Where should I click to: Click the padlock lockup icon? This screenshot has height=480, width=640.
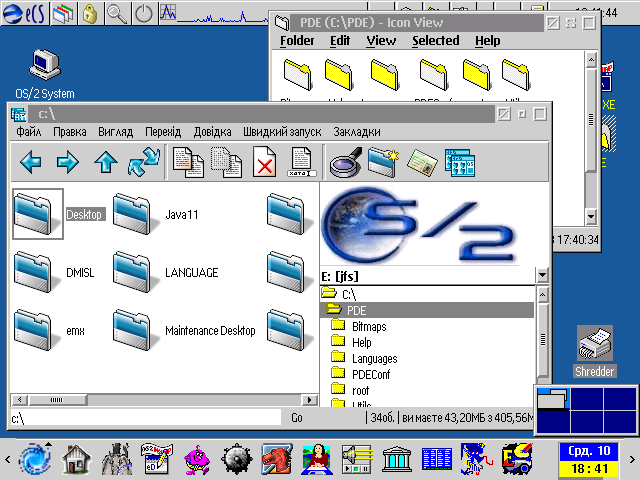pyautogui.click(x=90, y=13)
